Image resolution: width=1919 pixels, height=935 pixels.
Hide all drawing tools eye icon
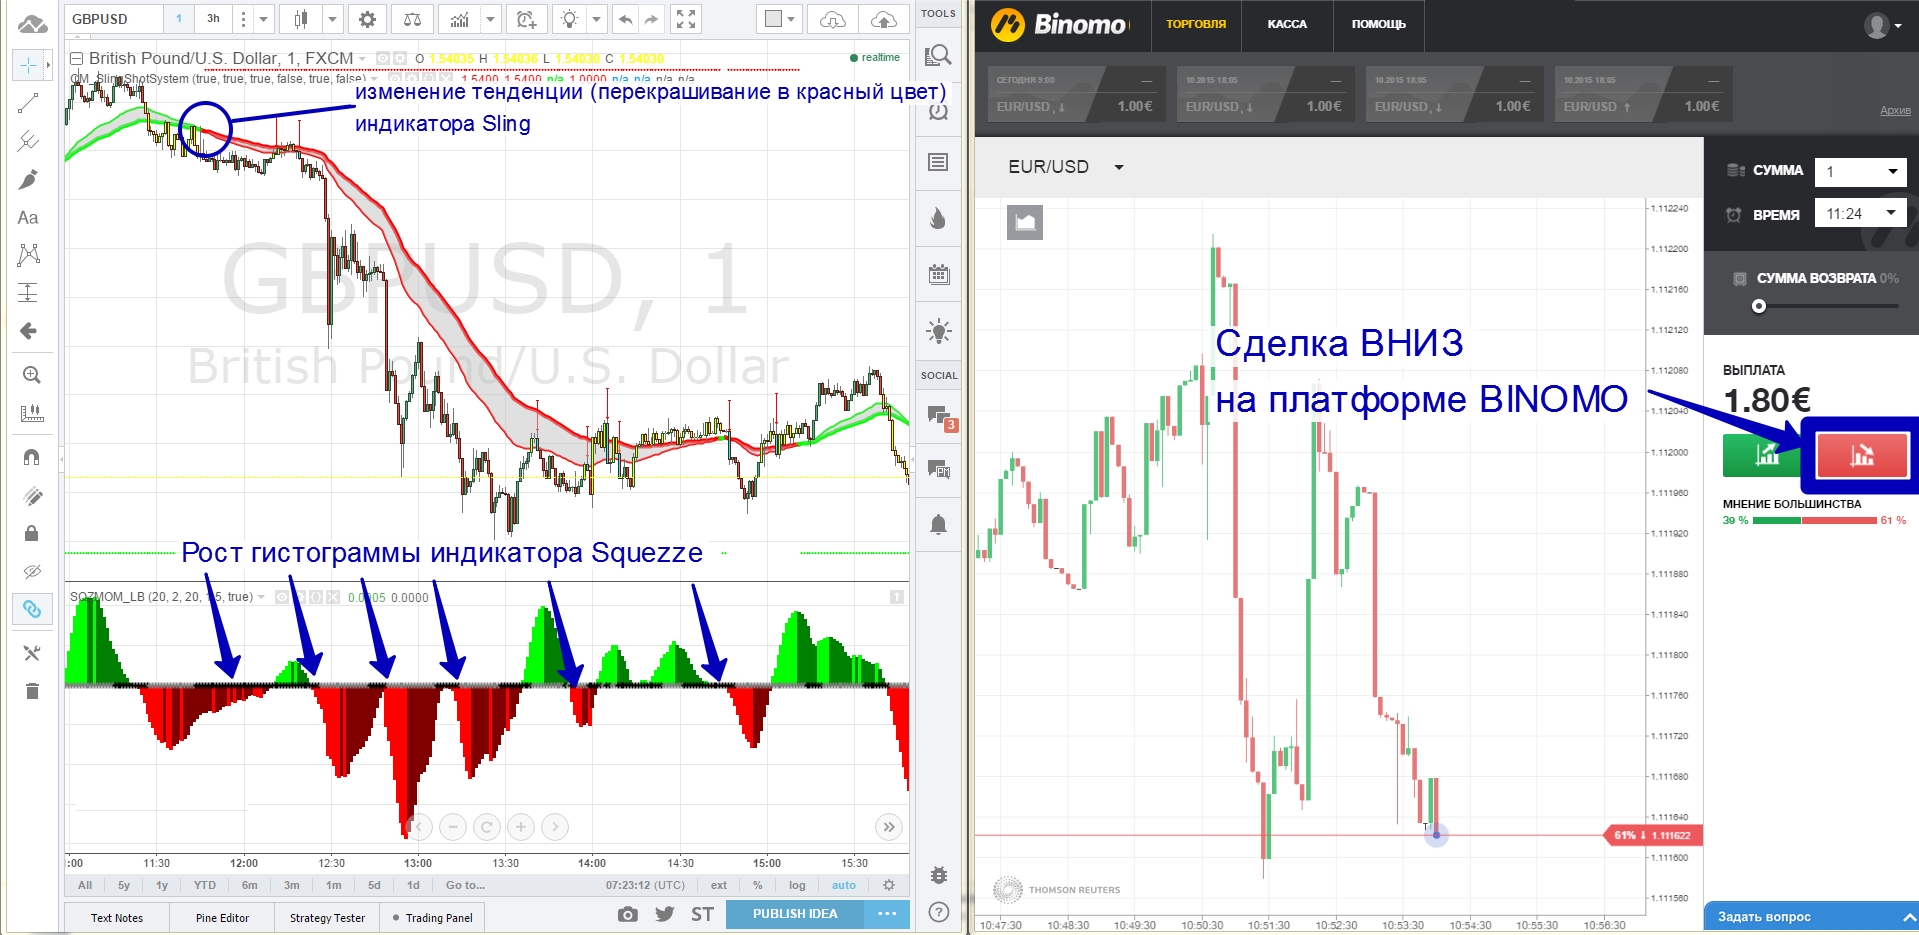(31, 571)
